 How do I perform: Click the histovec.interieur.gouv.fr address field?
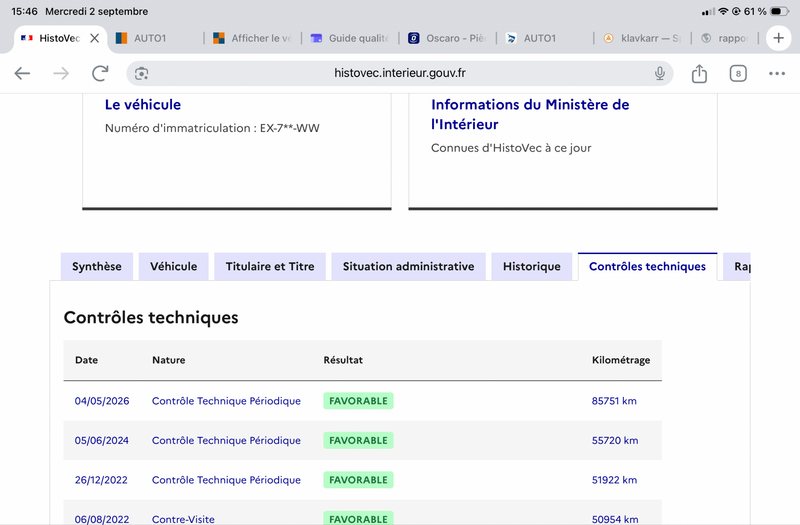400,73
